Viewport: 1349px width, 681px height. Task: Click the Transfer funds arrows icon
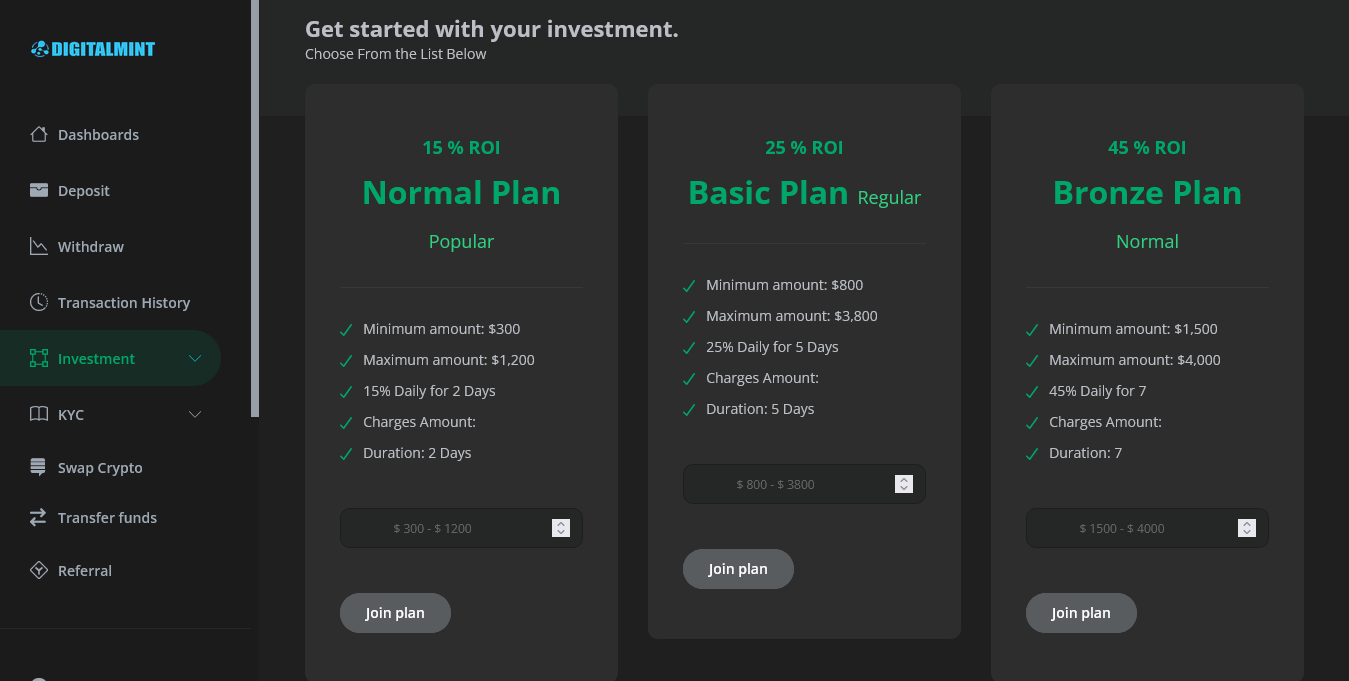[x=39, y=517]
